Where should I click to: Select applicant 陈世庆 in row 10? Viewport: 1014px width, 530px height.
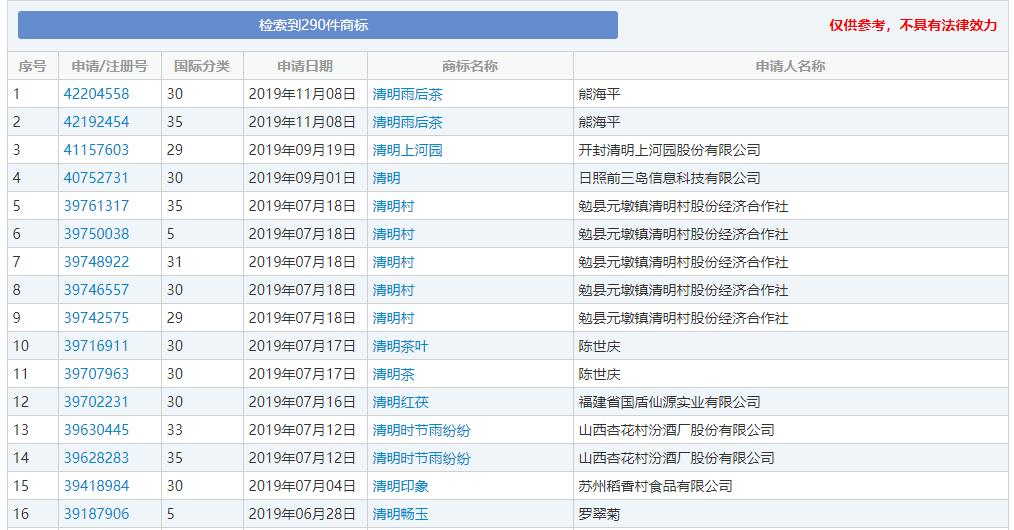tap(599, 346)
